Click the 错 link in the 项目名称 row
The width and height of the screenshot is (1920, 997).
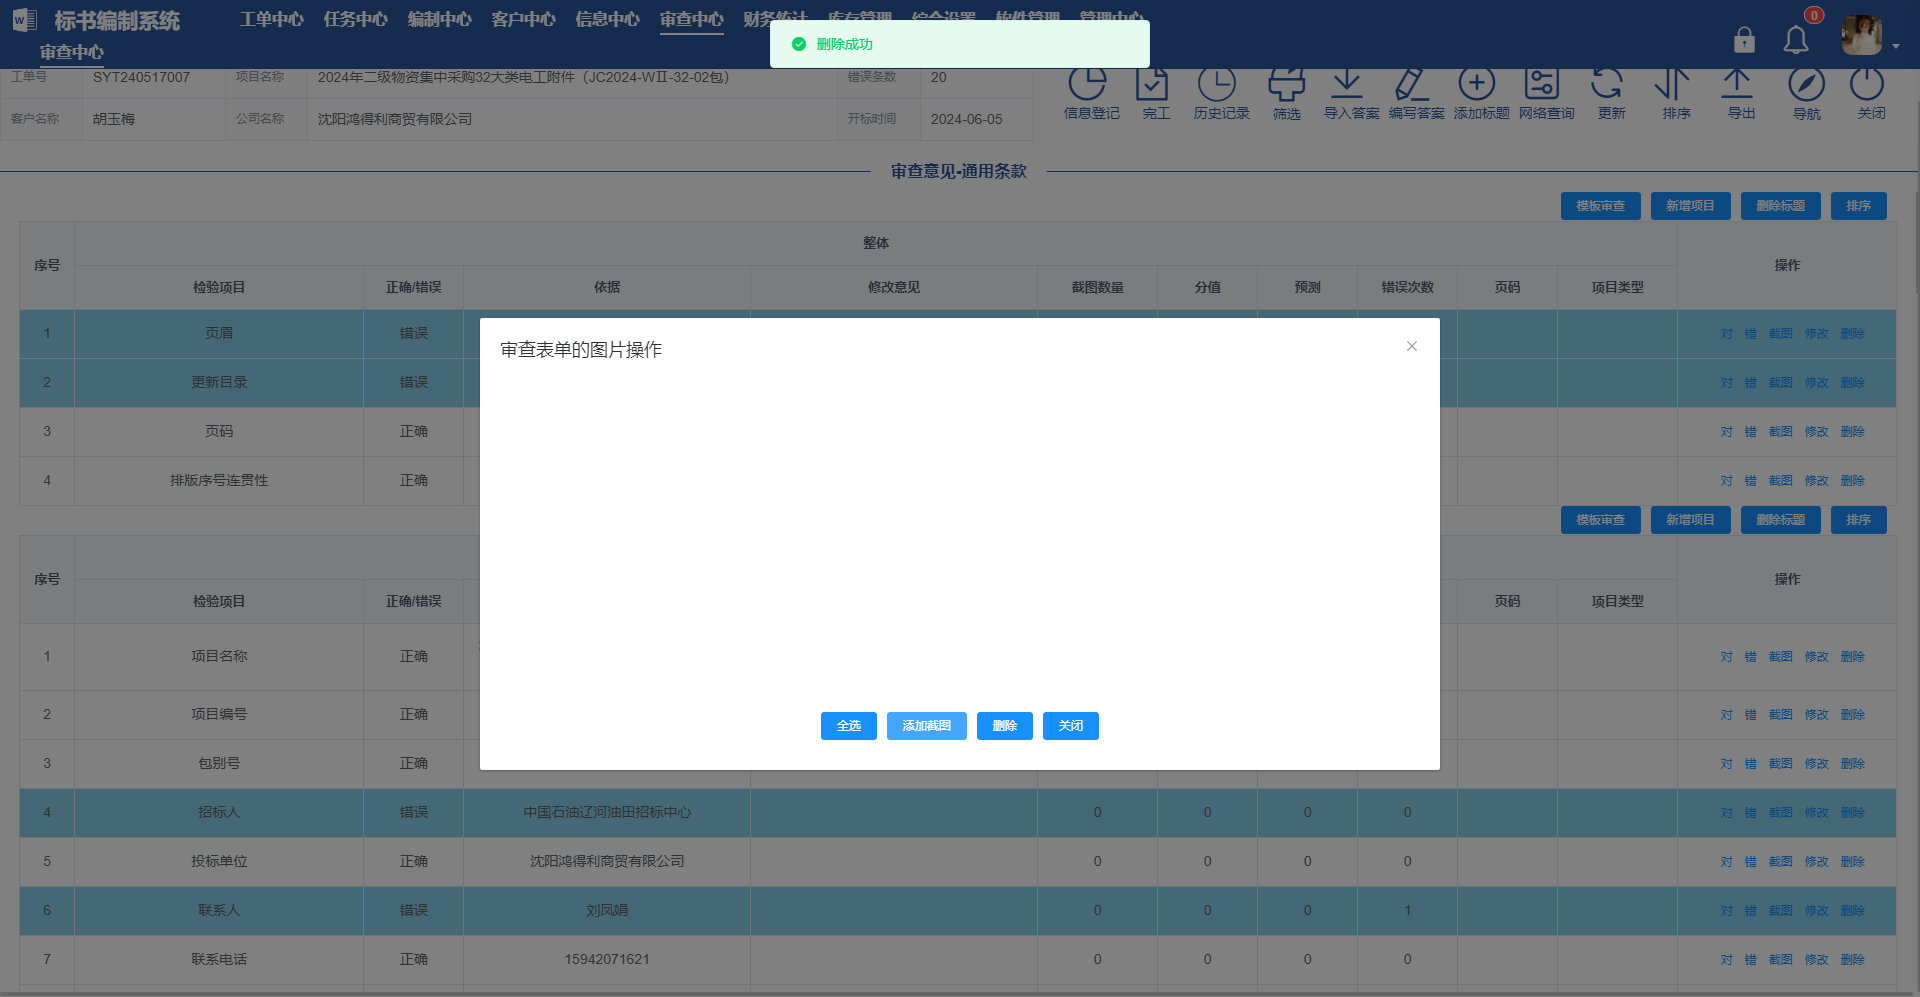(1751, 657)
